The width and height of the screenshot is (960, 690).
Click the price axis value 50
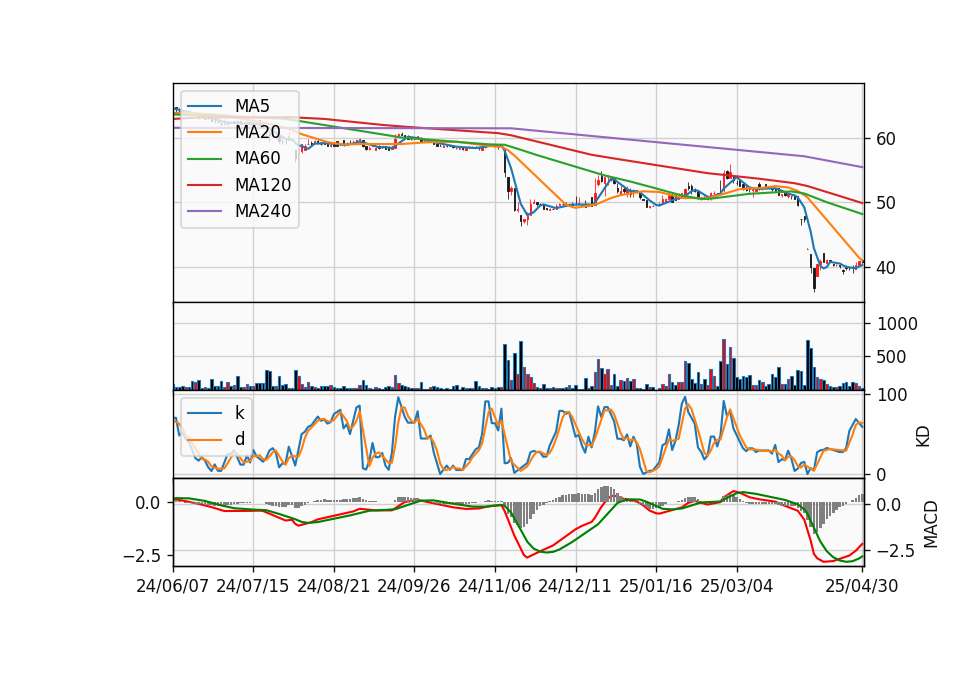coord(886,203)
